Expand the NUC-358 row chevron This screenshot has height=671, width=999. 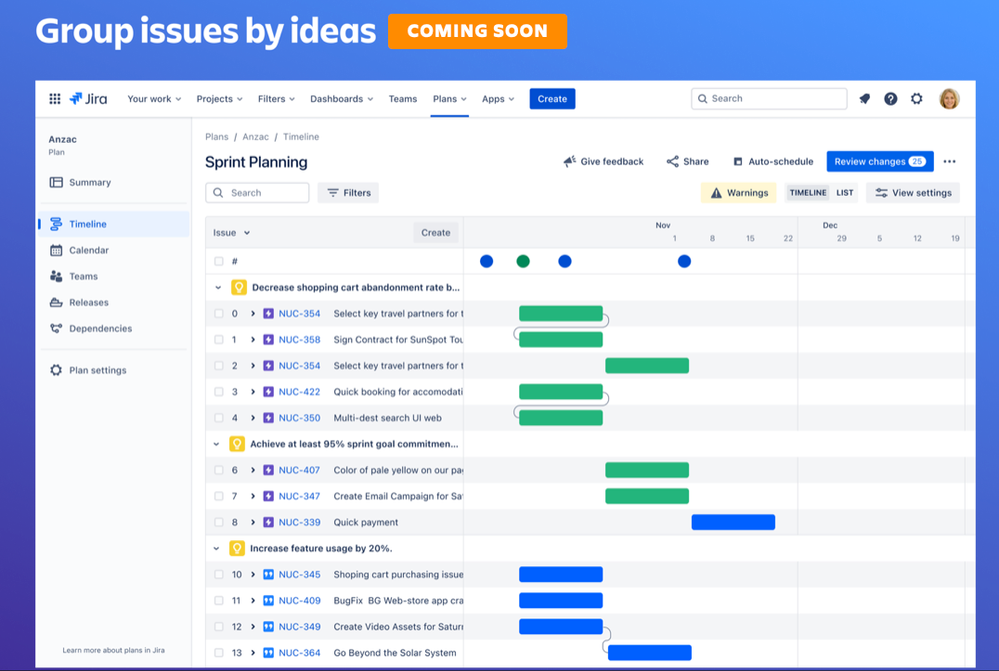(x=253, y=340)
